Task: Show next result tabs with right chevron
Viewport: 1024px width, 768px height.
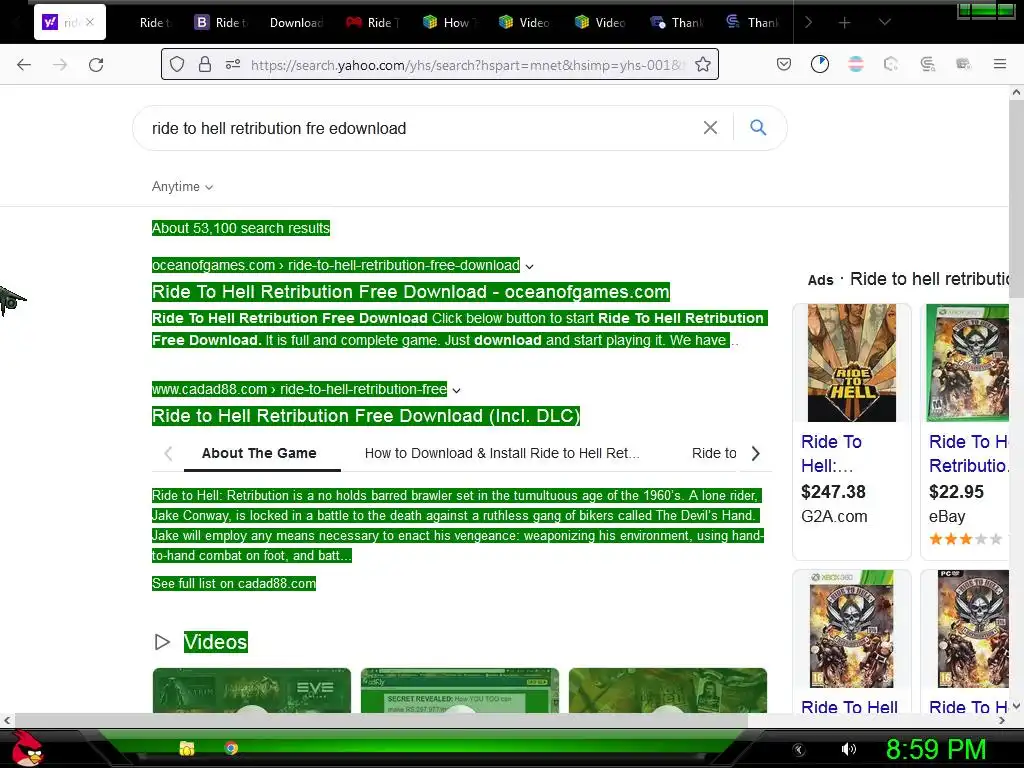Action: (756, 453)
